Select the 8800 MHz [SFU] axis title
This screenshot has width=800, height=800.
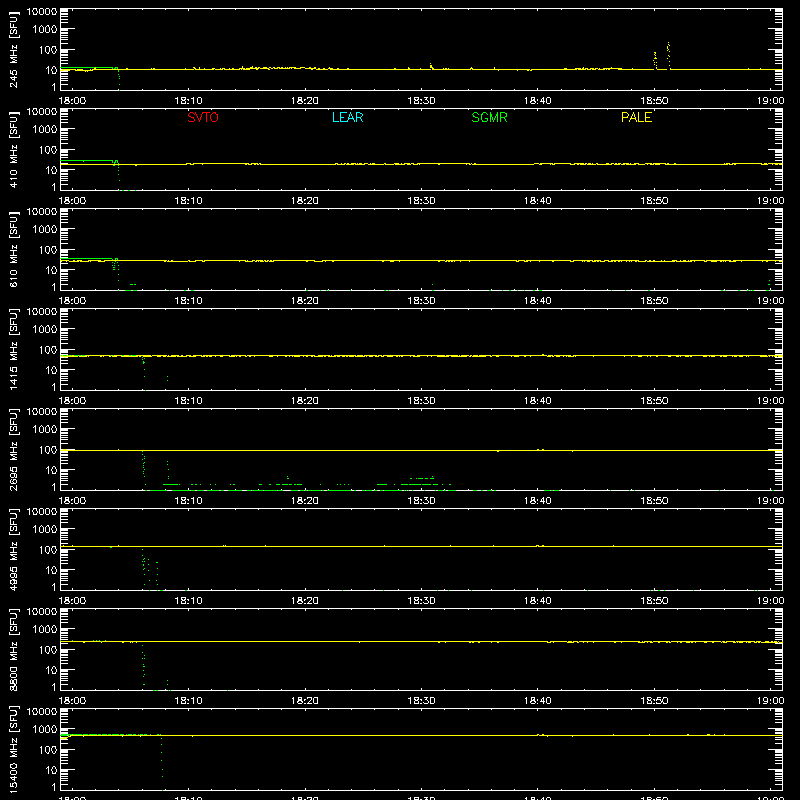point(13,650)
